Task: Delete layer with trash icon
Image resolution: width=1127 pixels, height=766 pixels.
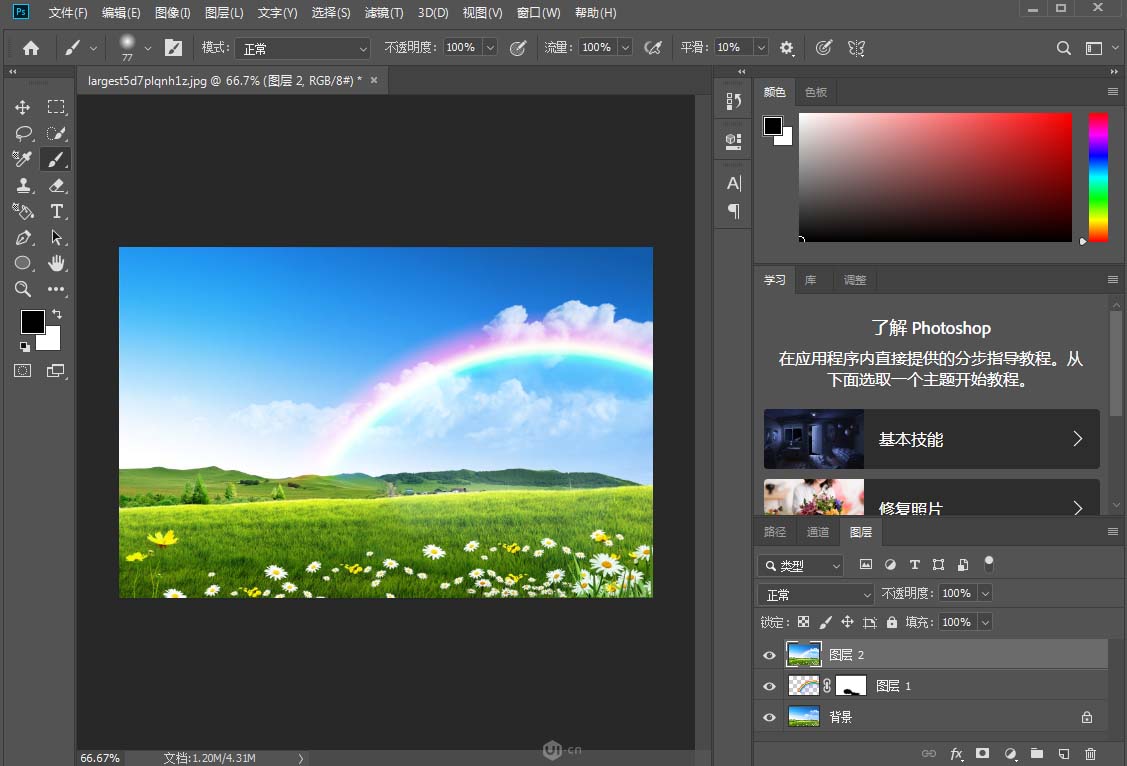Action: (x=1090, y=753)
